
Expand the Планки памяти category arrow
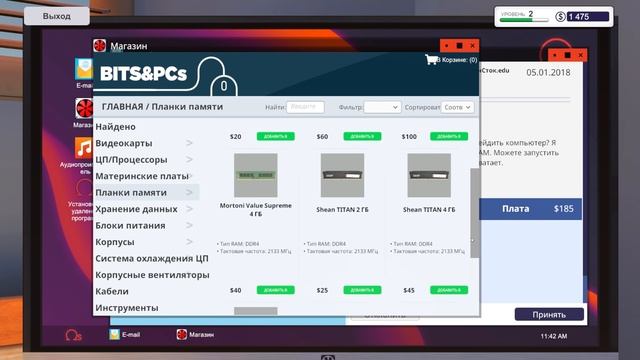[189, 193]
